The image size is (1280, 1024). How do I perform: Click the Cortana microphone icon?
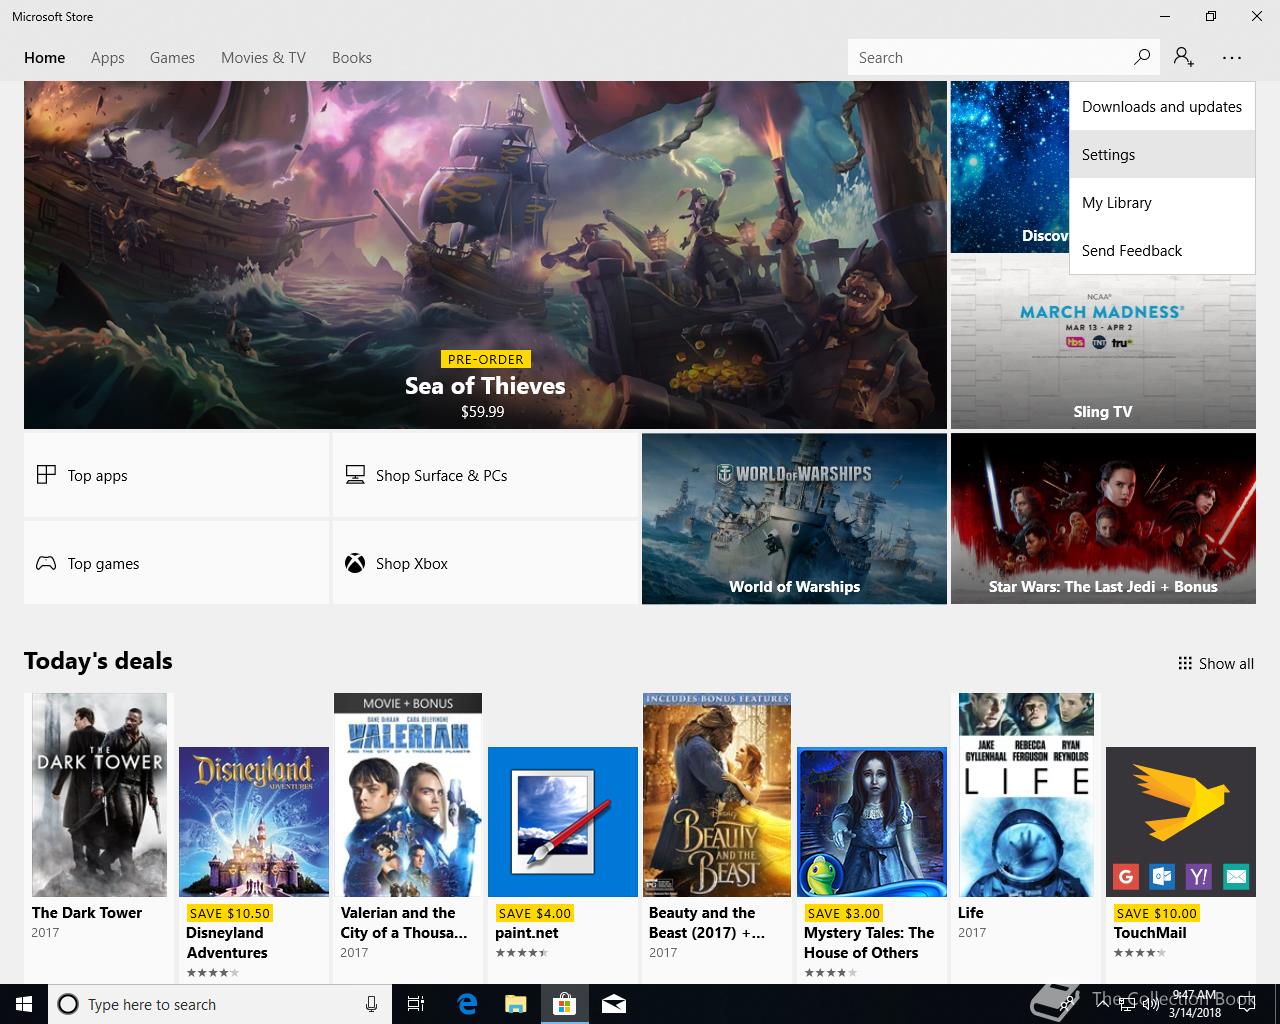coord(371,1004)
